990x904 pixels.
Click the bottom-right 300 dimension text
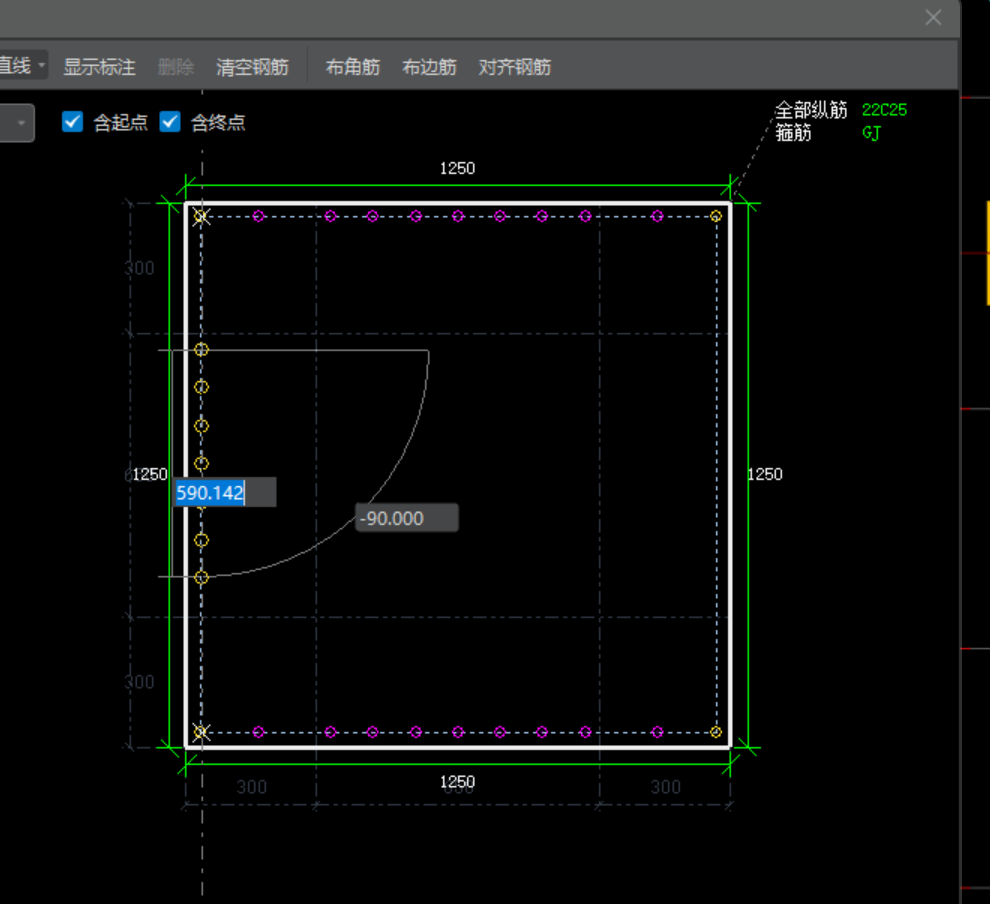click(x=665, y=787)
